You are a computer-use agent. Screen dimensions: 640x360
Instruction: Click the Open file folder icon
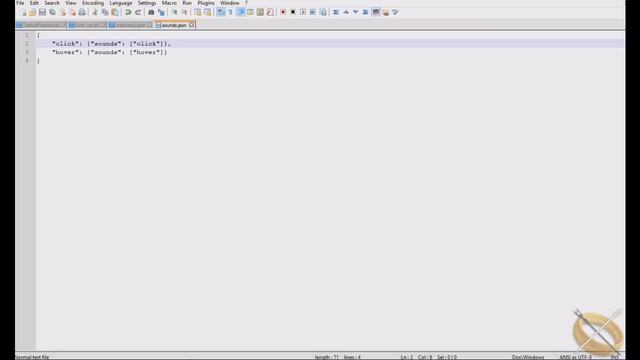[33, 12]
